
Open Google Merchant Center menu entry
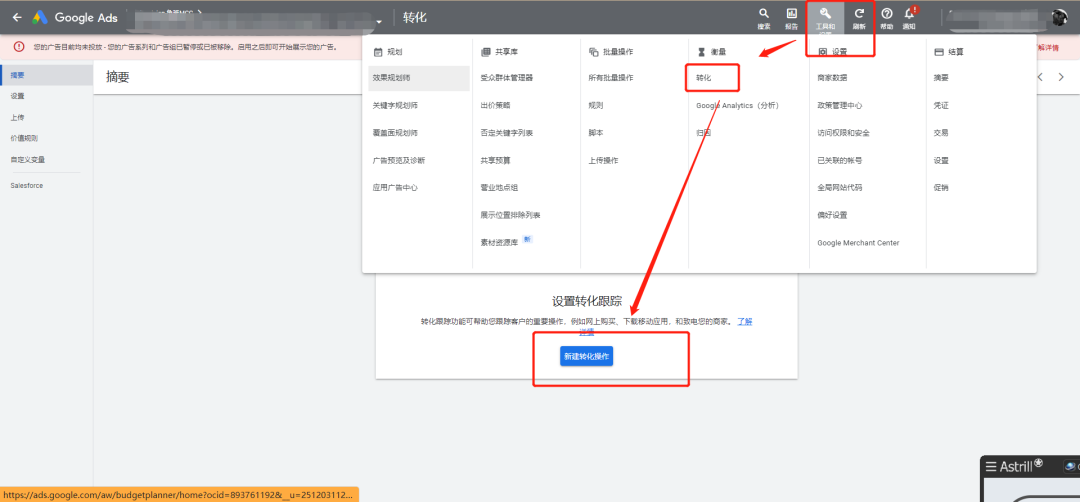click(x=857, y=242)
